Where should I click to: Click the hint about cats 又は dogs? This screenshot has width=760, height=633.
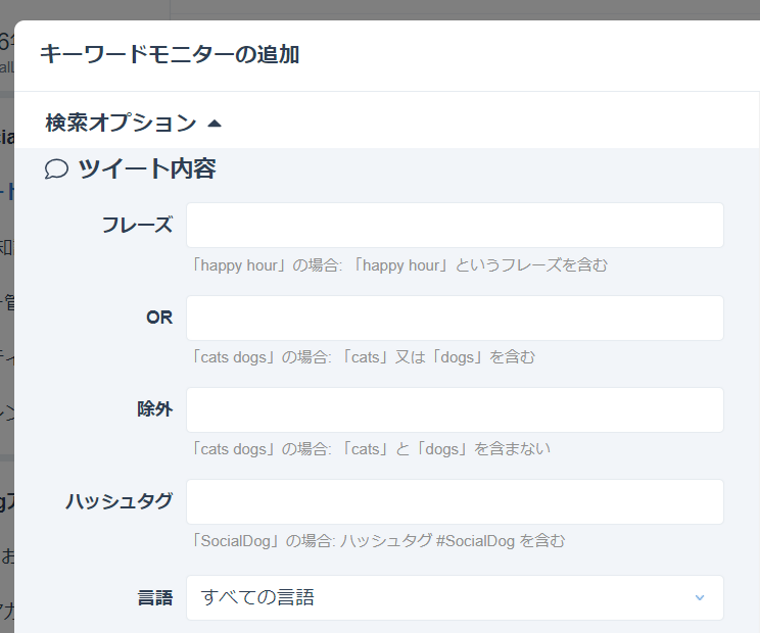[364, 357]
